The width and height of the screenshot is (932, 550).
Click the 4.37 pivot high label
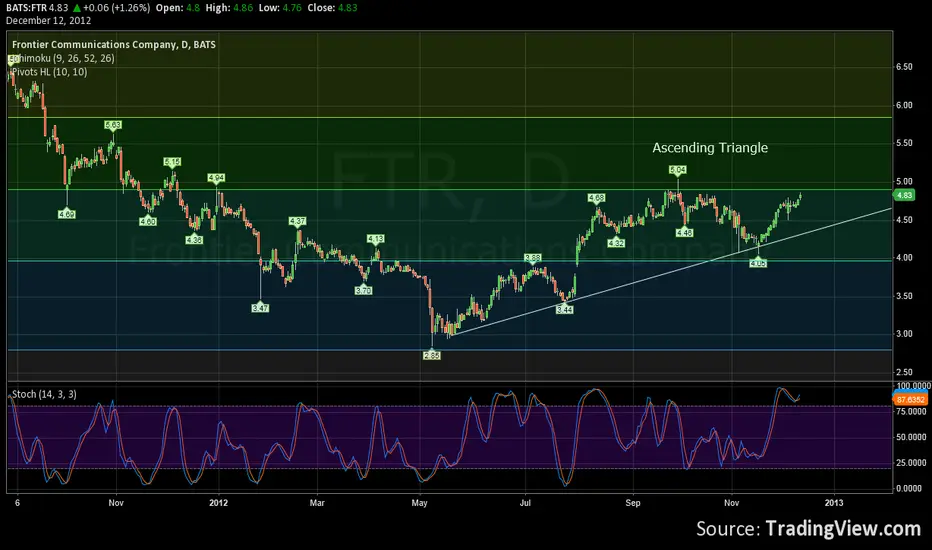point(297,221)
